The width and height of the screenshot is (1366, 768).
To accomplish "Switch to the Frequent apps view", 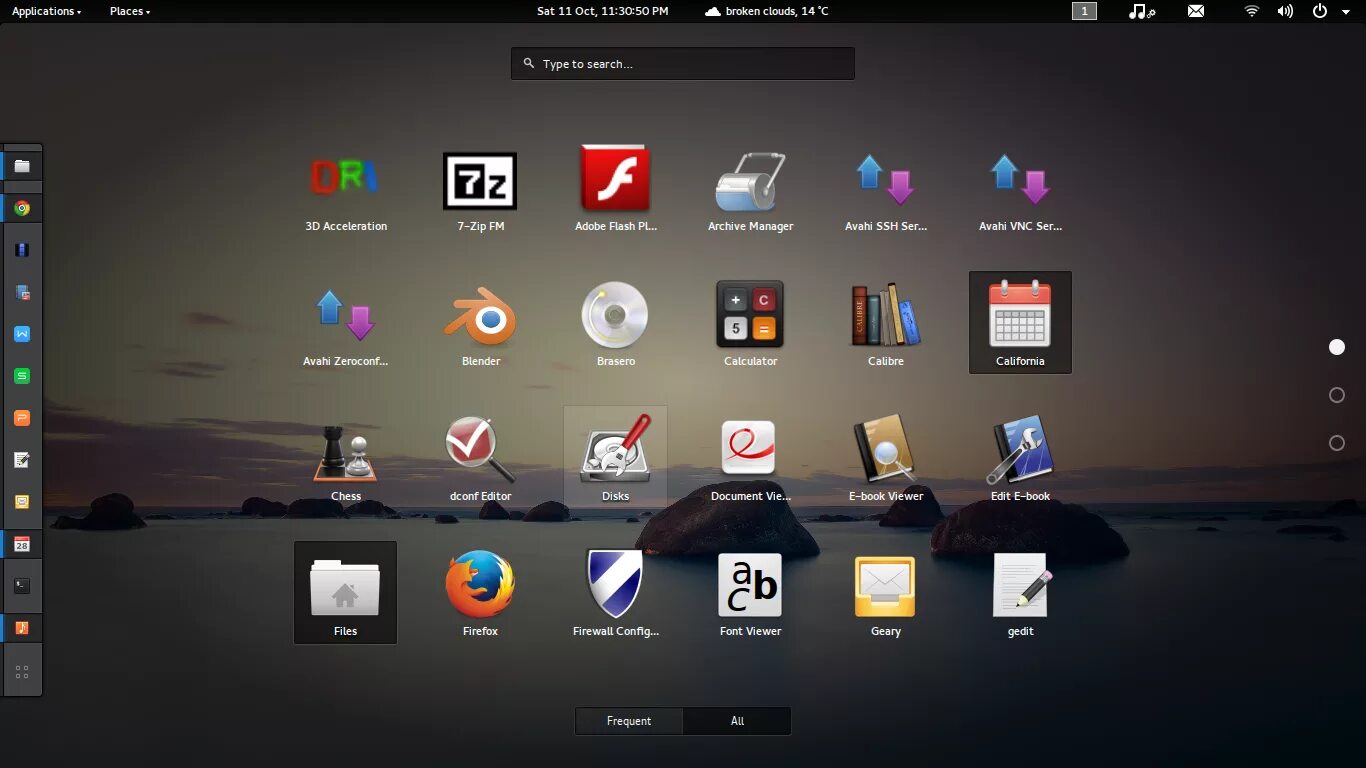I will 629,721.
